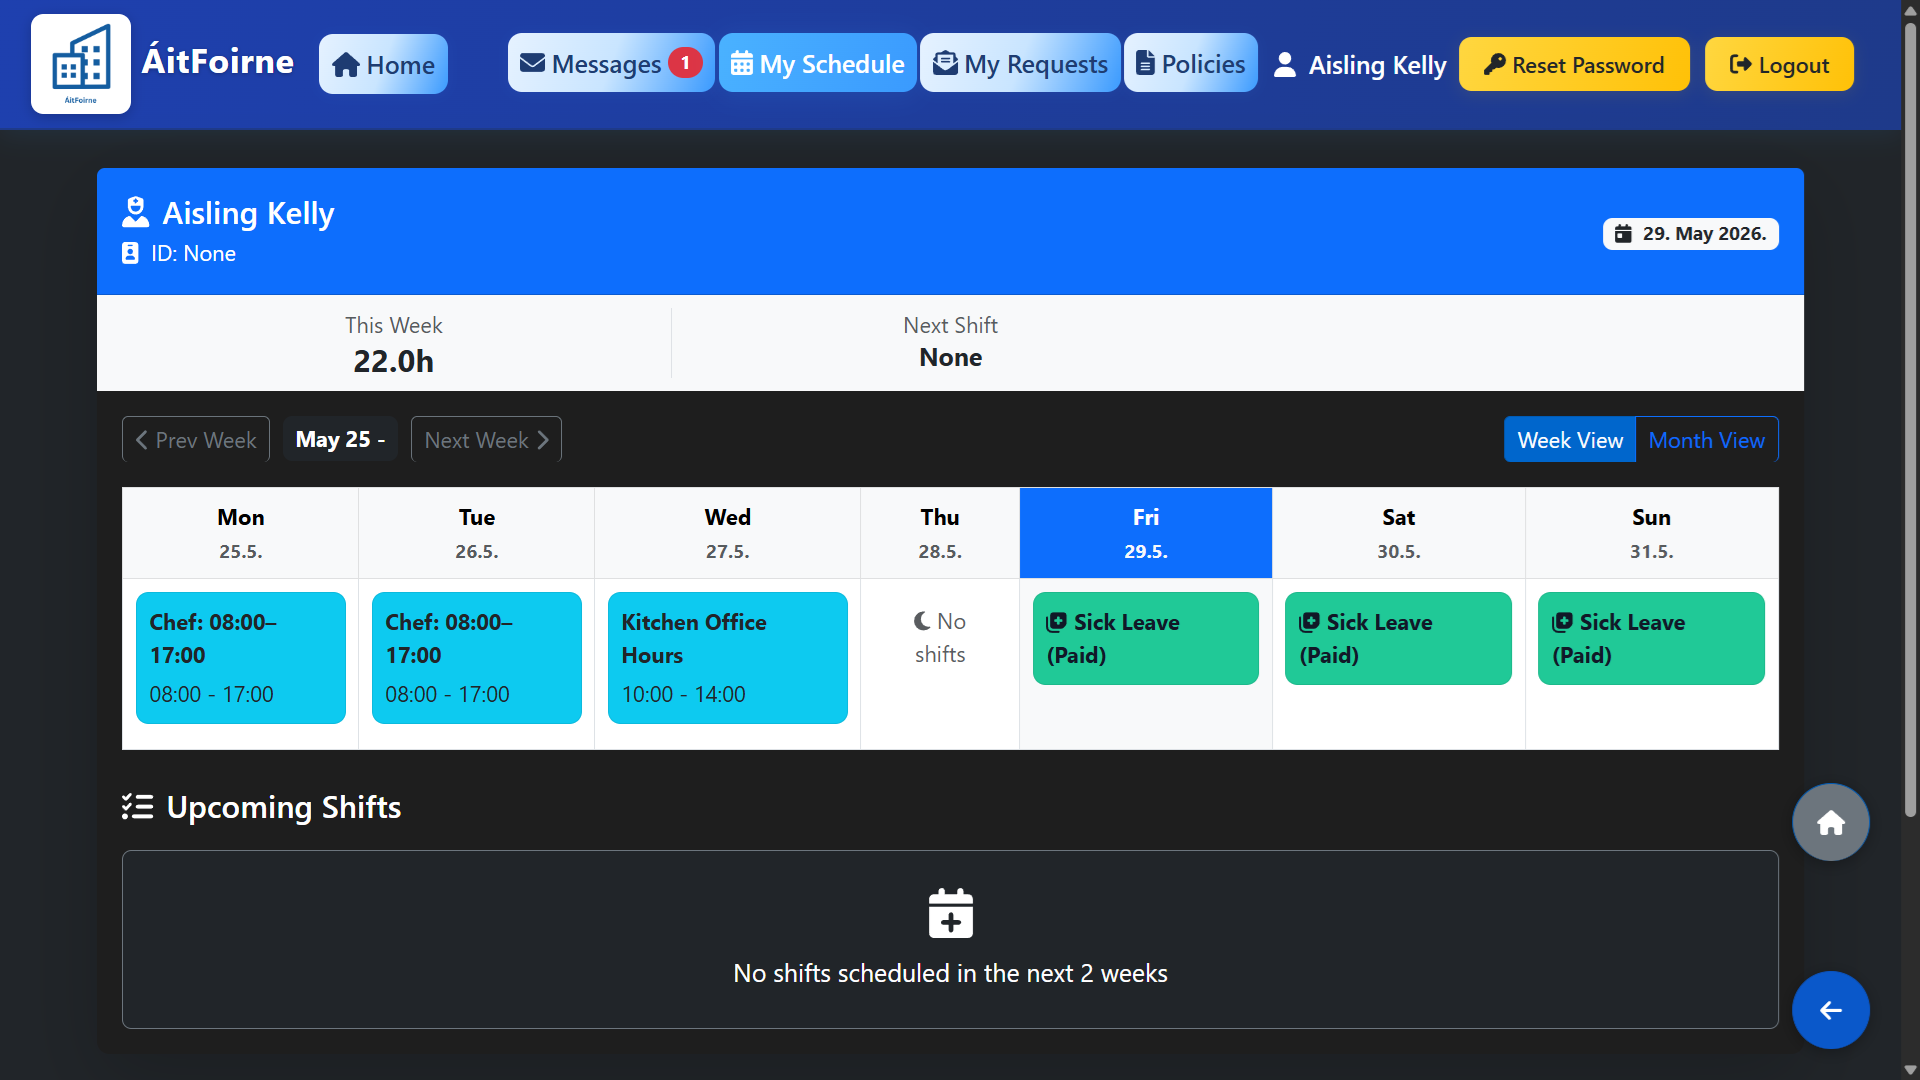Click the 29. May 2026 date badge

1690,233
